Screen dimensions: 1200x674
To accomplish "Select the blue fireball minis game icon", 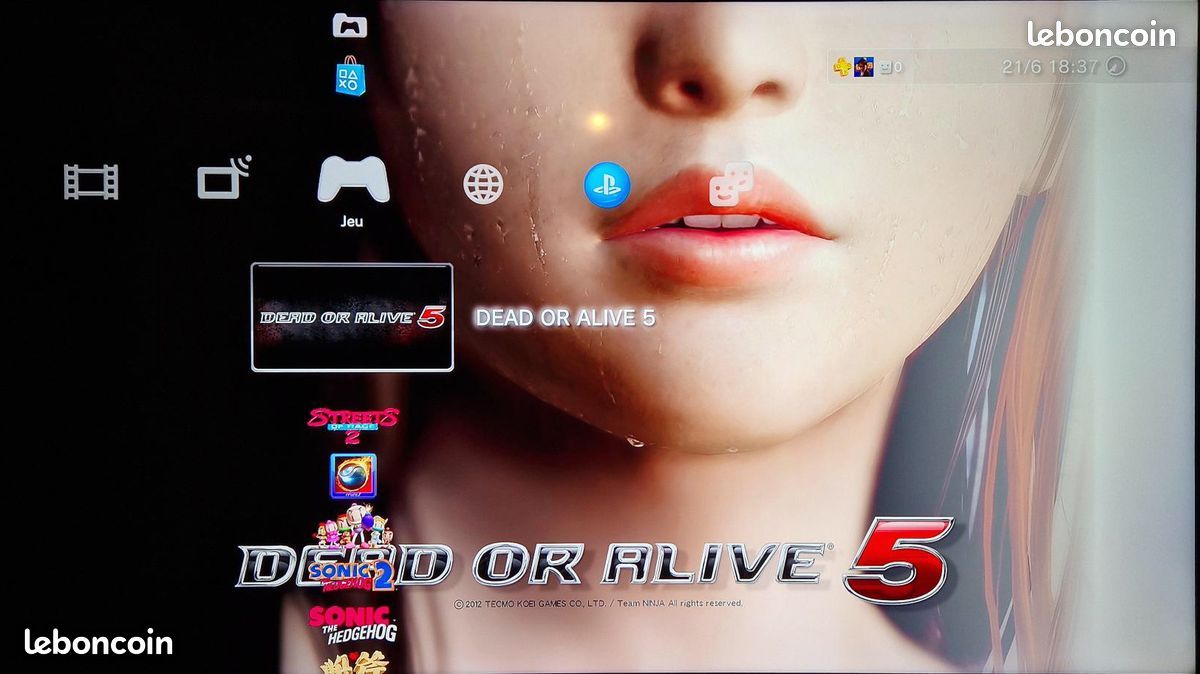I will (x=353, y=476).
